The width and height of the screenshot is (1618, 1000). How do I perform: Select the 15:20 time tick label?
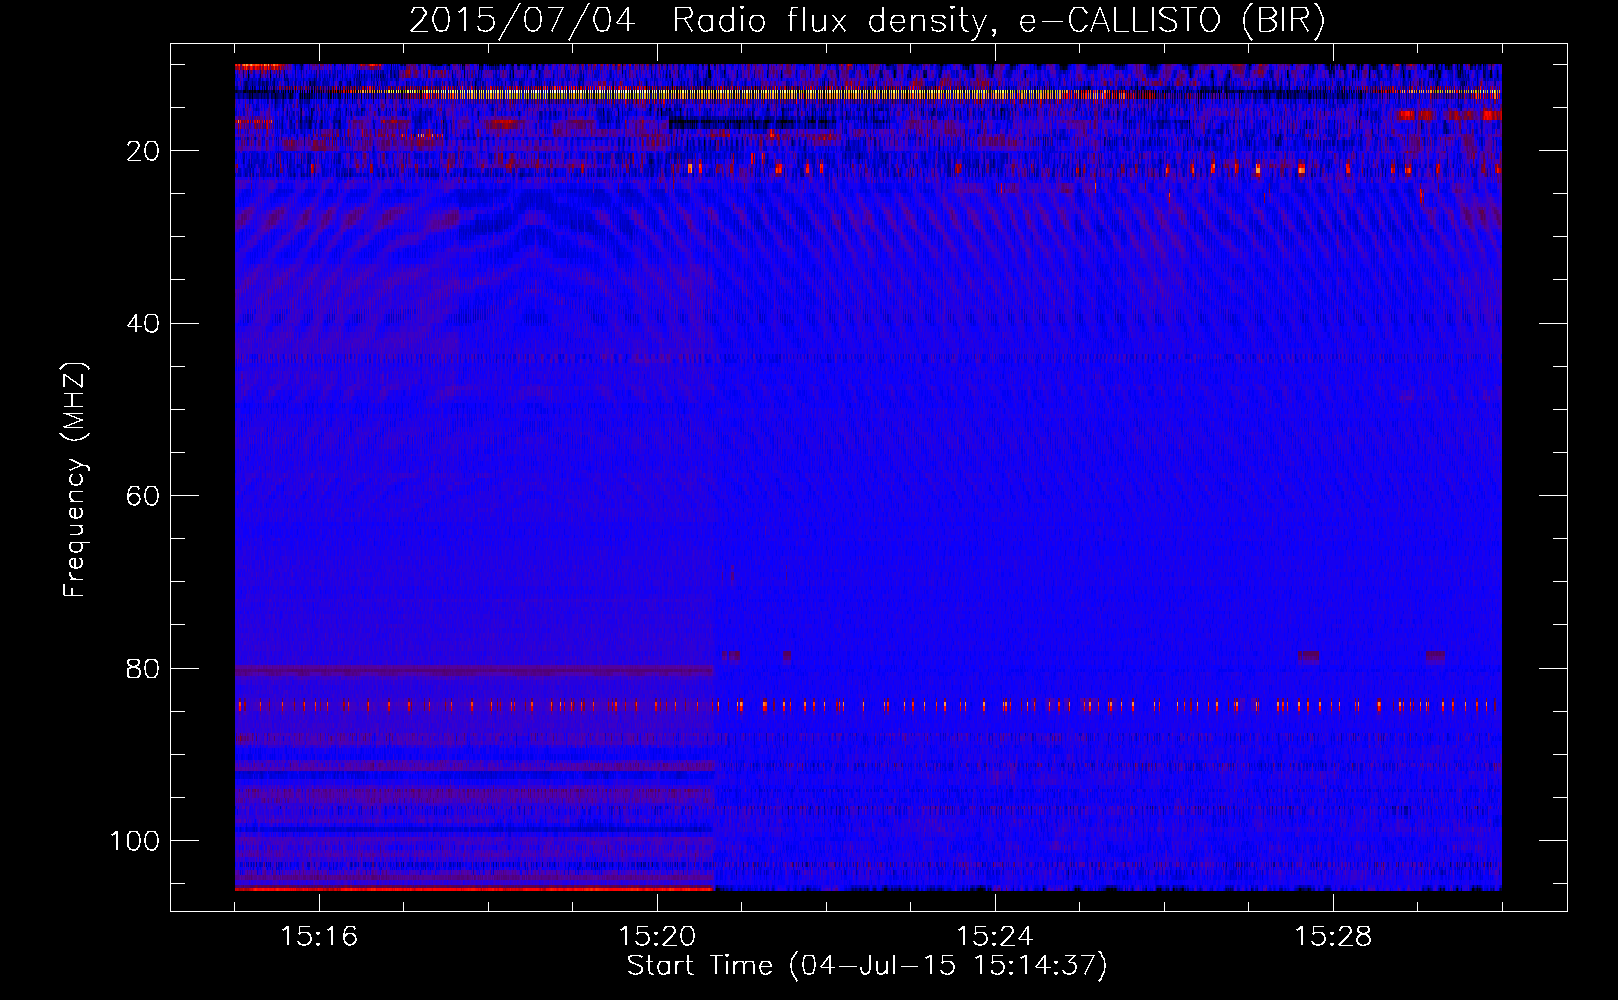(x=657, y=937)
